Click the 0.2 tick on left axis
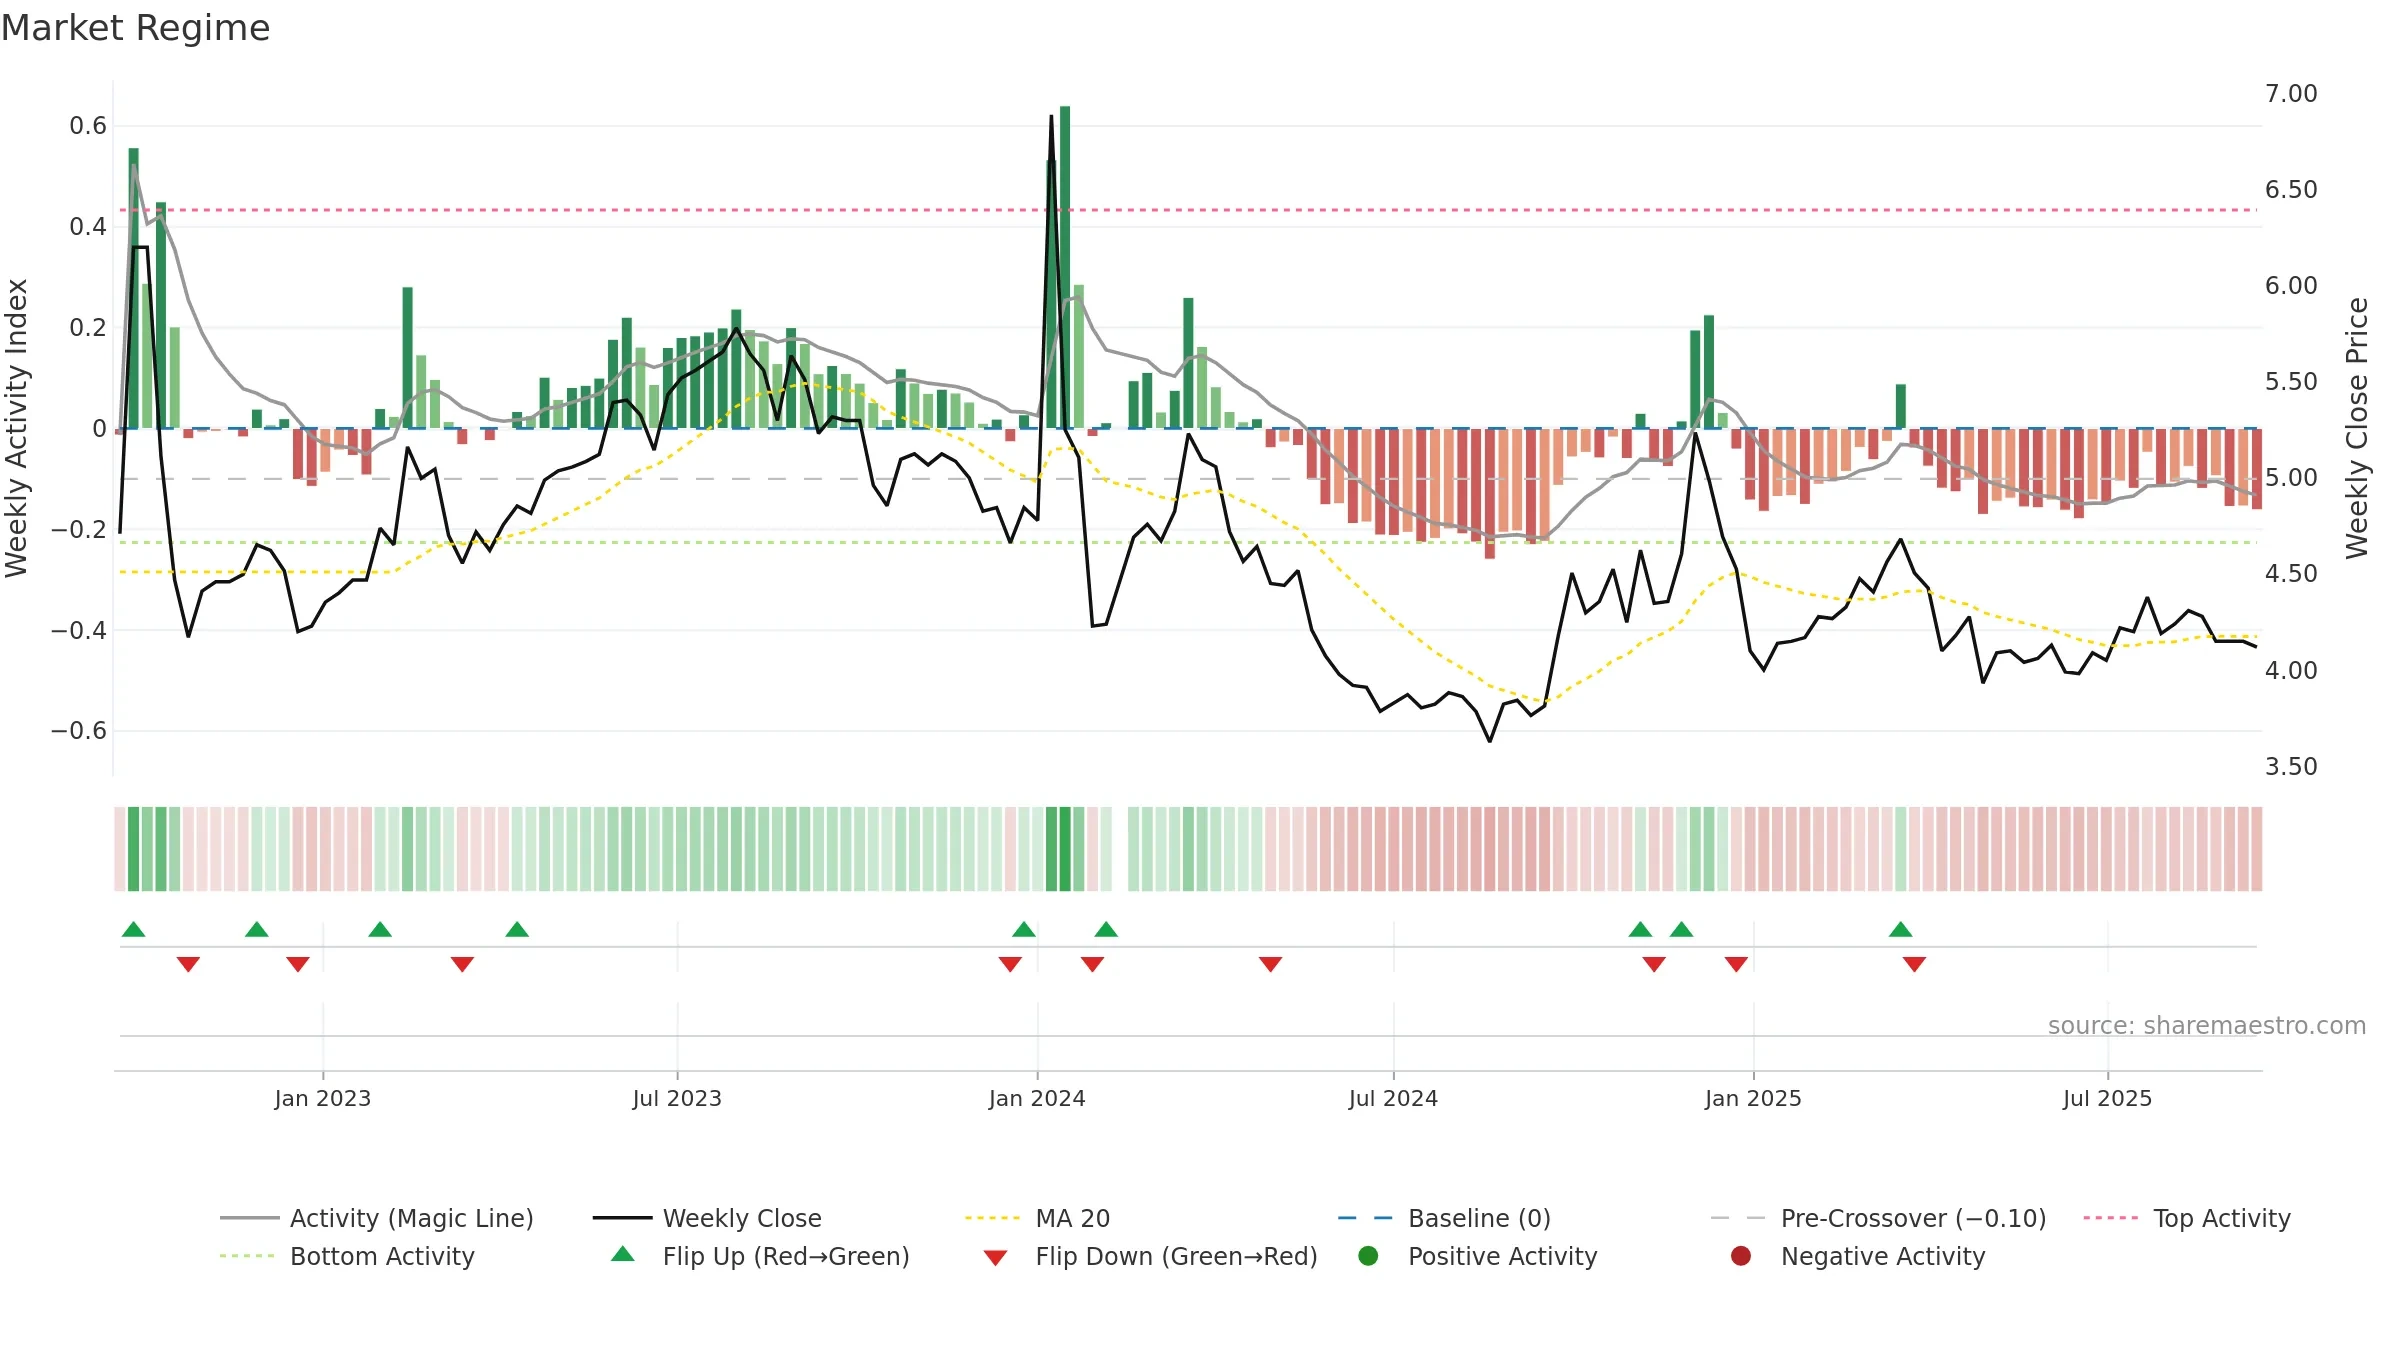 pyautogui.click(x=88, y=327)
